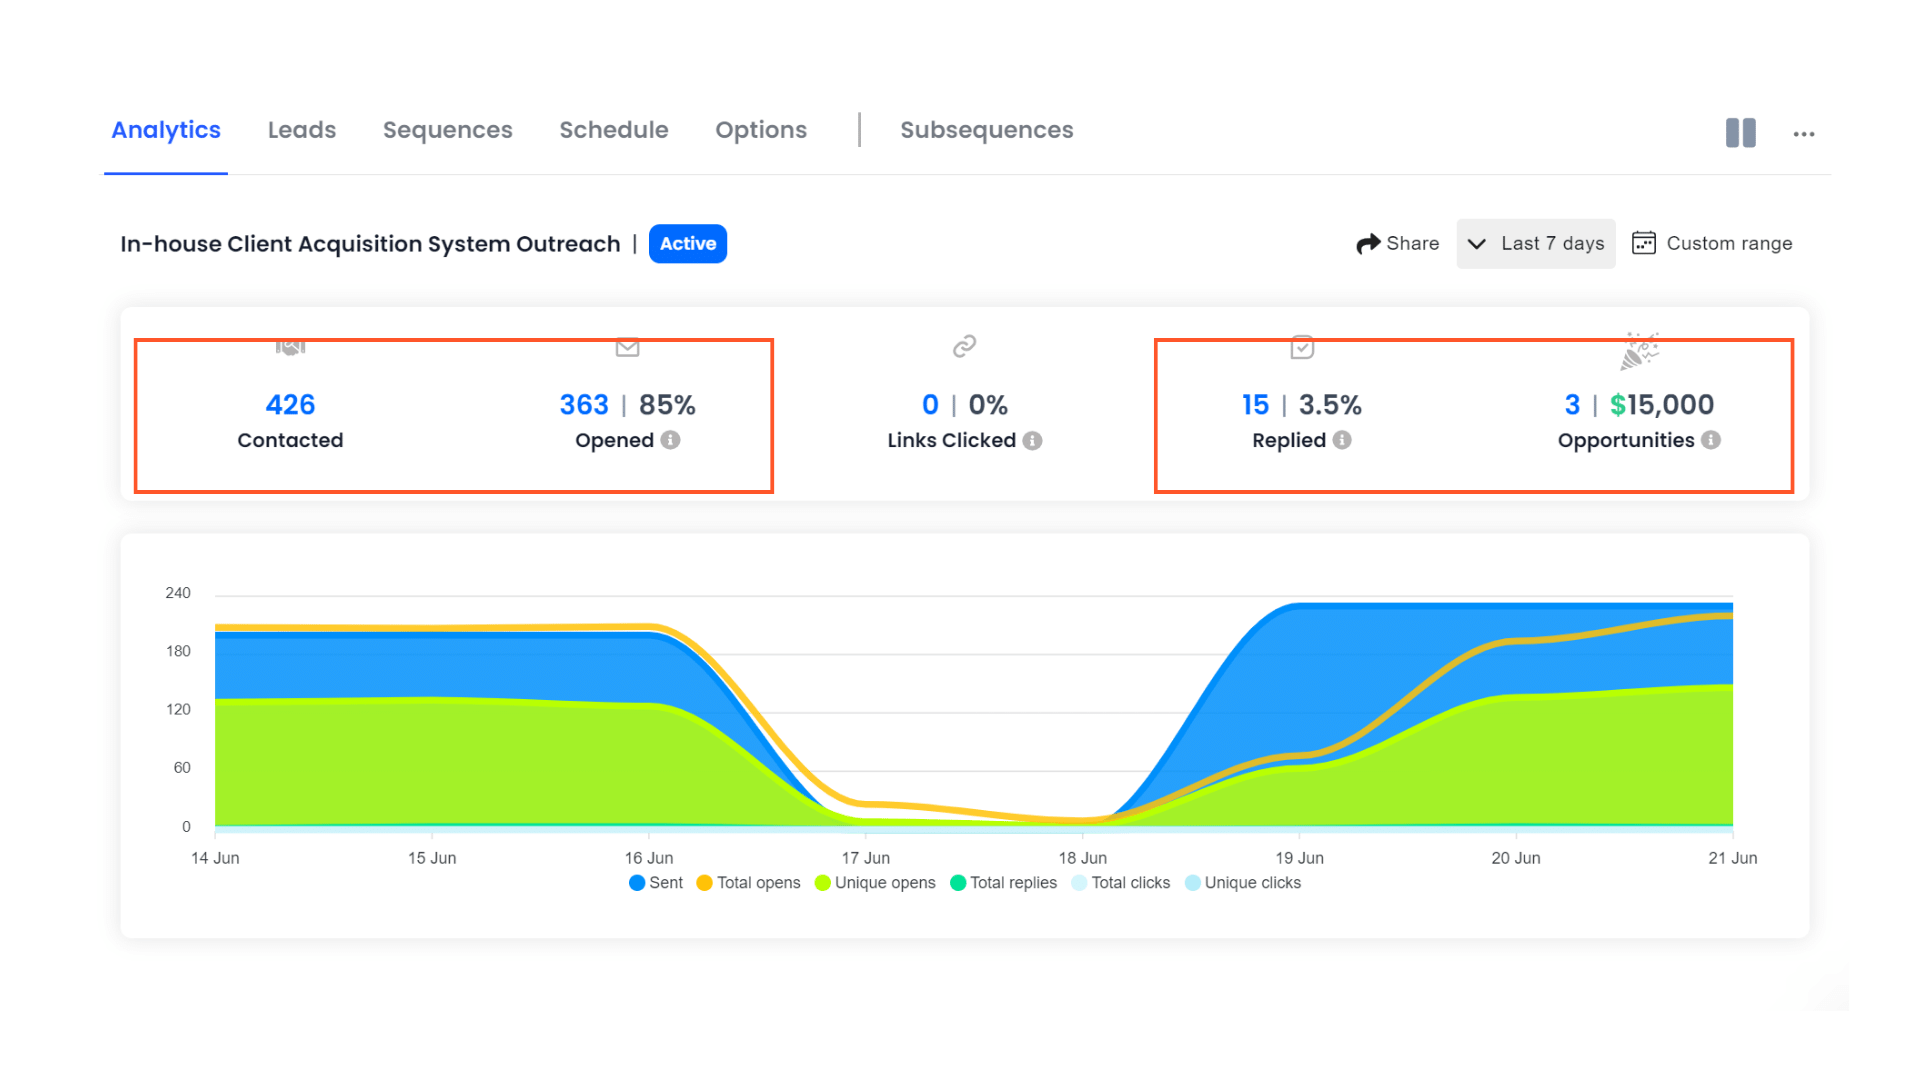Click the 3.5% reply rate
The width and height of the screenshot is (1920, 1080).
pyautogui.click(x=1330, y=405)
